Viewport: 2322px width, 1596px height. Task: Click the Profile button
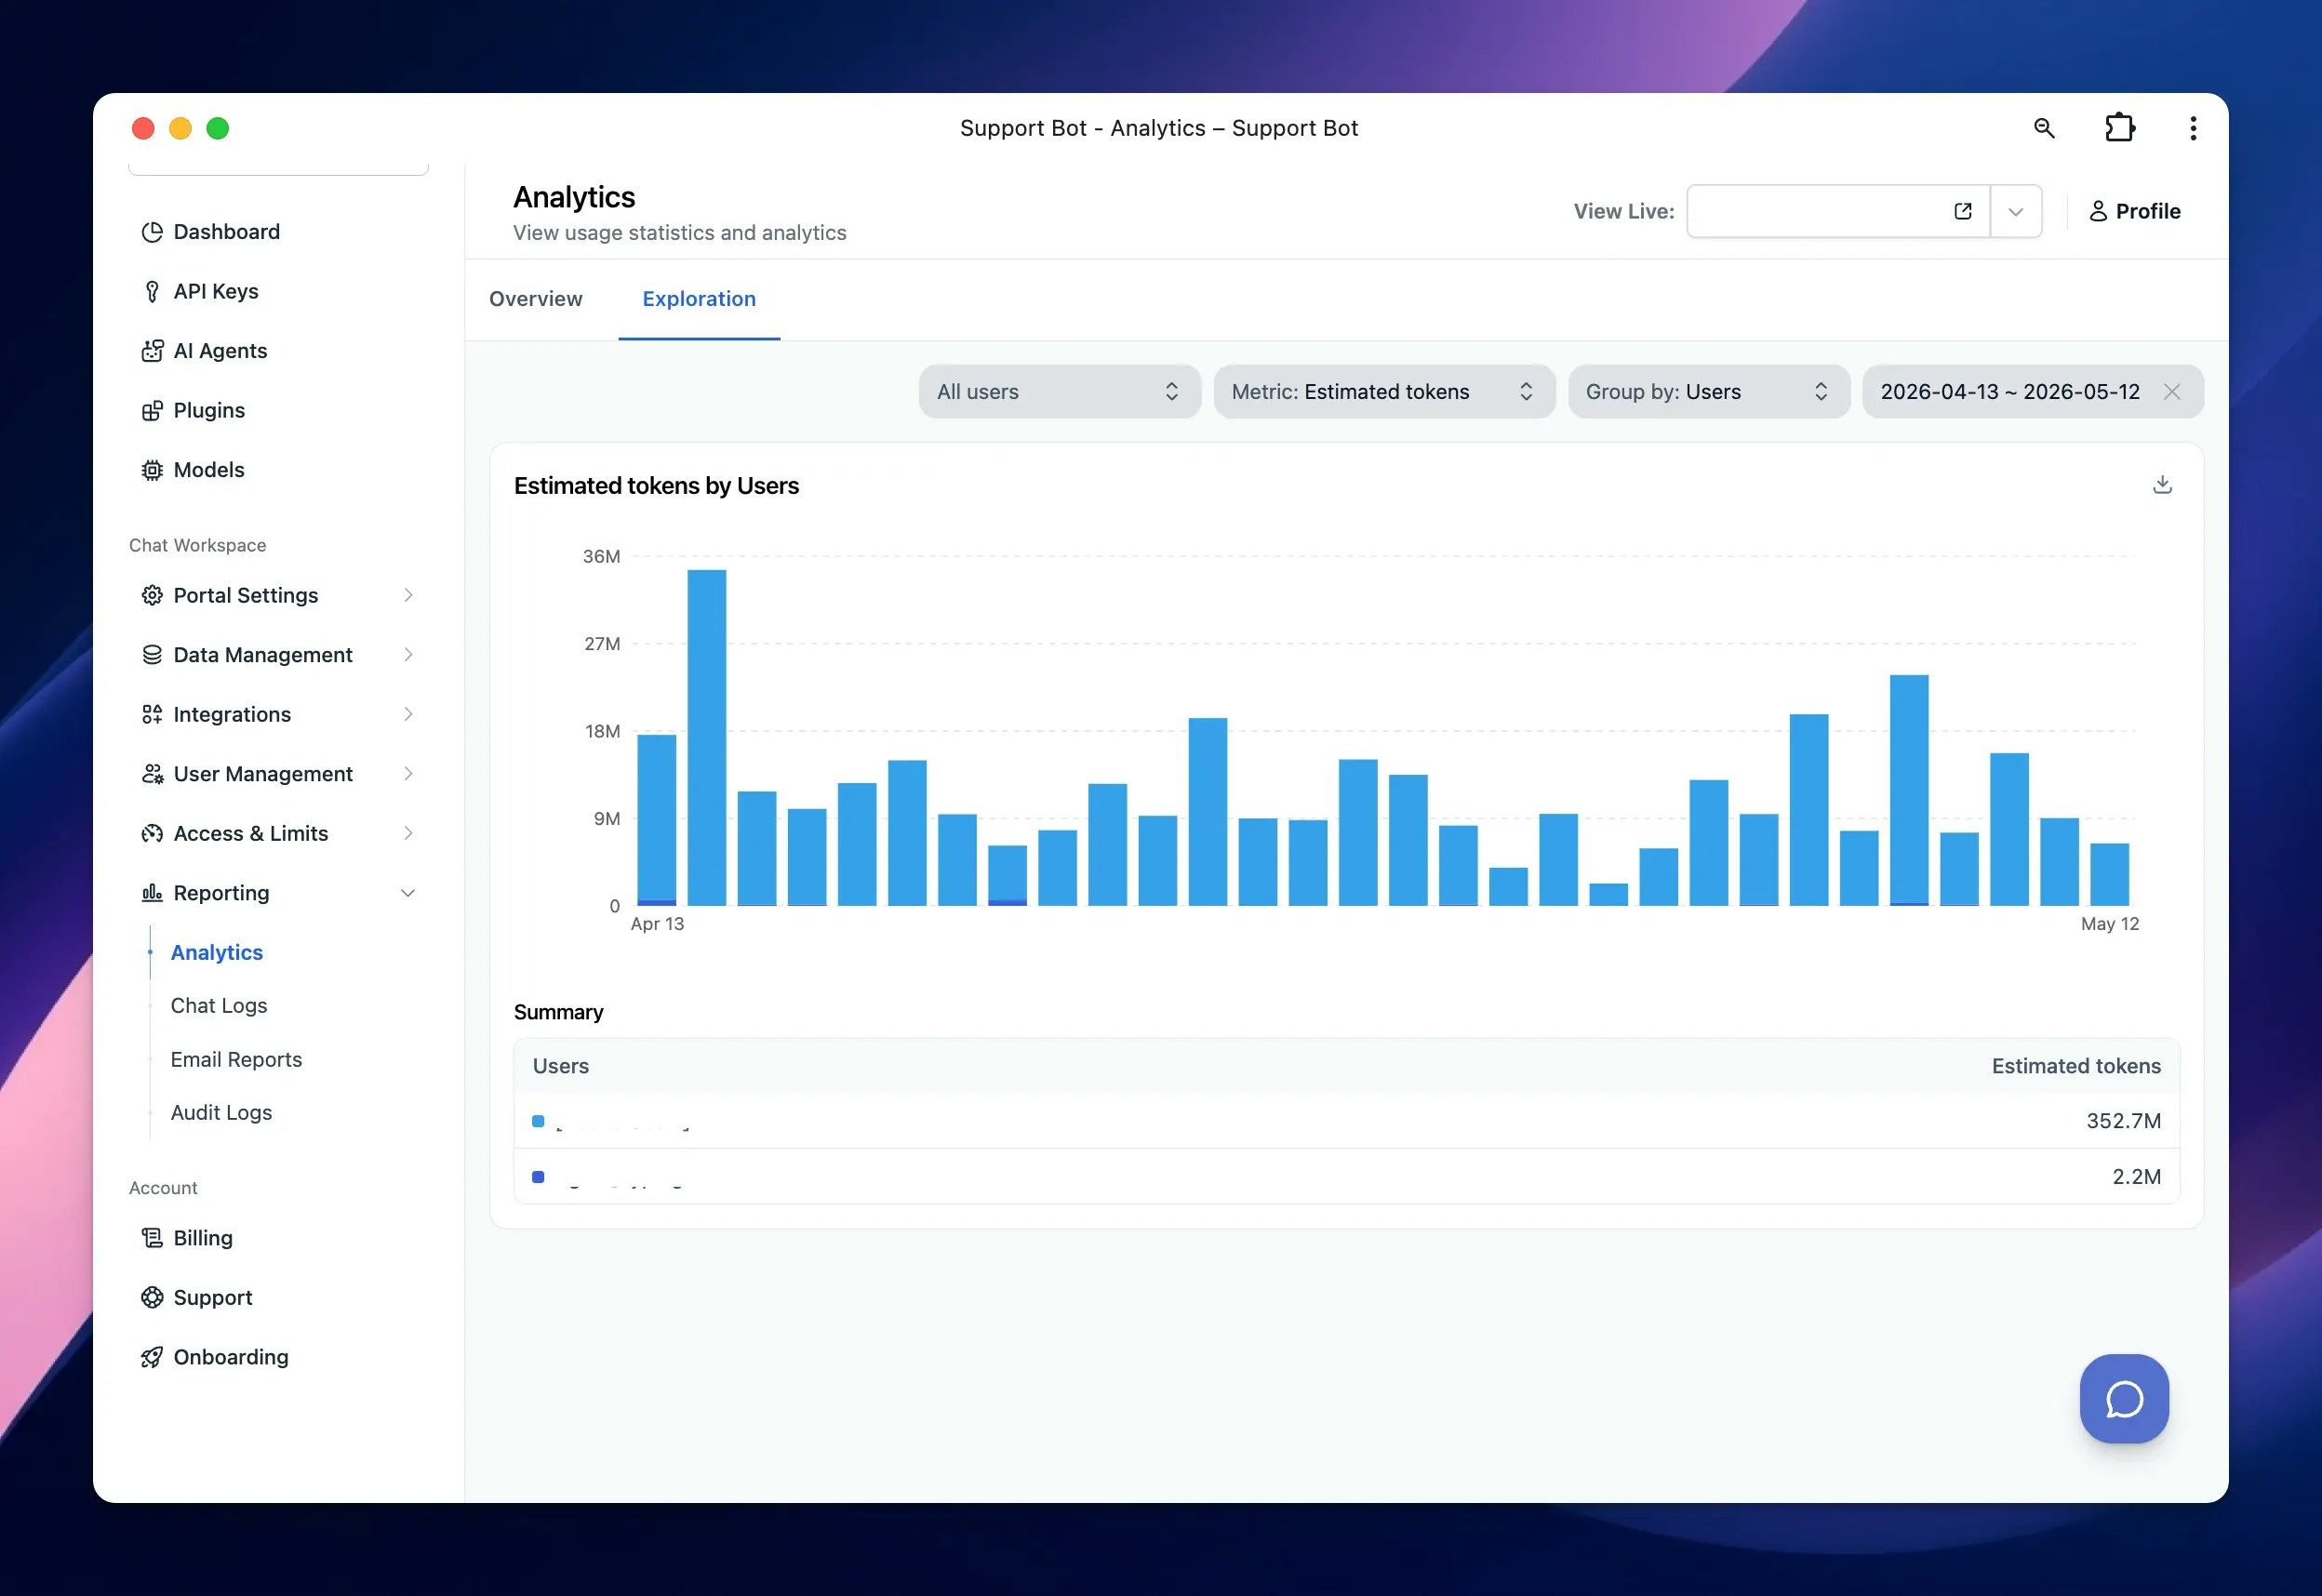click(x=2135, y=211)
